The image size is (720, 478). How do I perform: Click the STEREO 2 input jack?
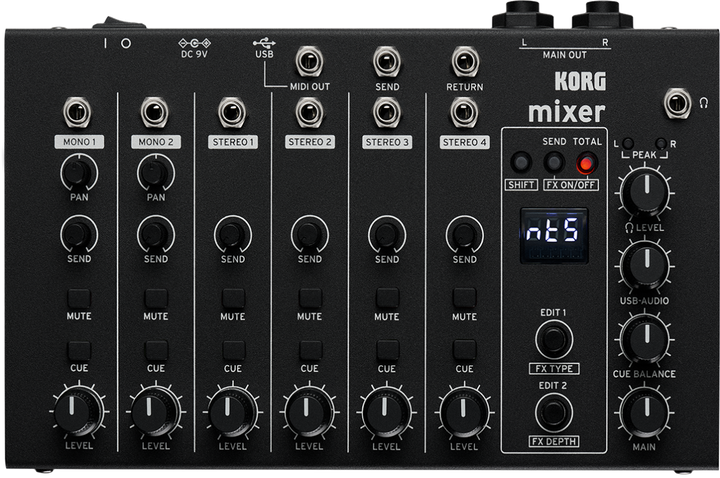[309, 112]
